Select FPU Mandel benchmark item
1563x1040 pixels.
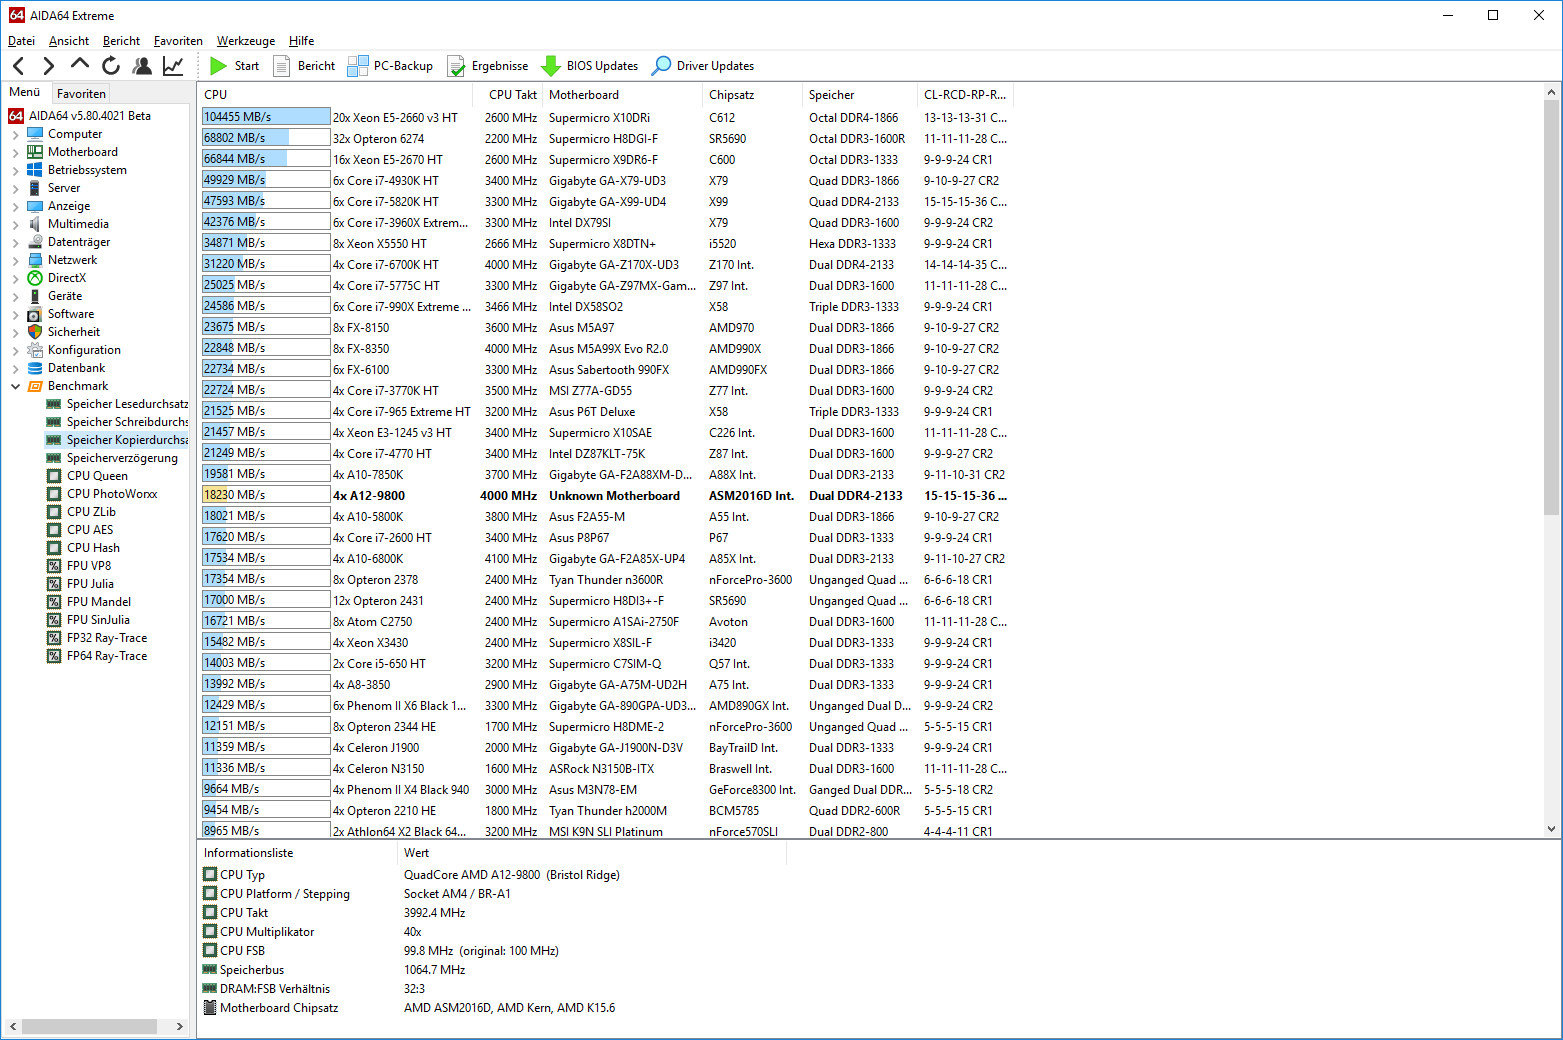tap(98, 602)
